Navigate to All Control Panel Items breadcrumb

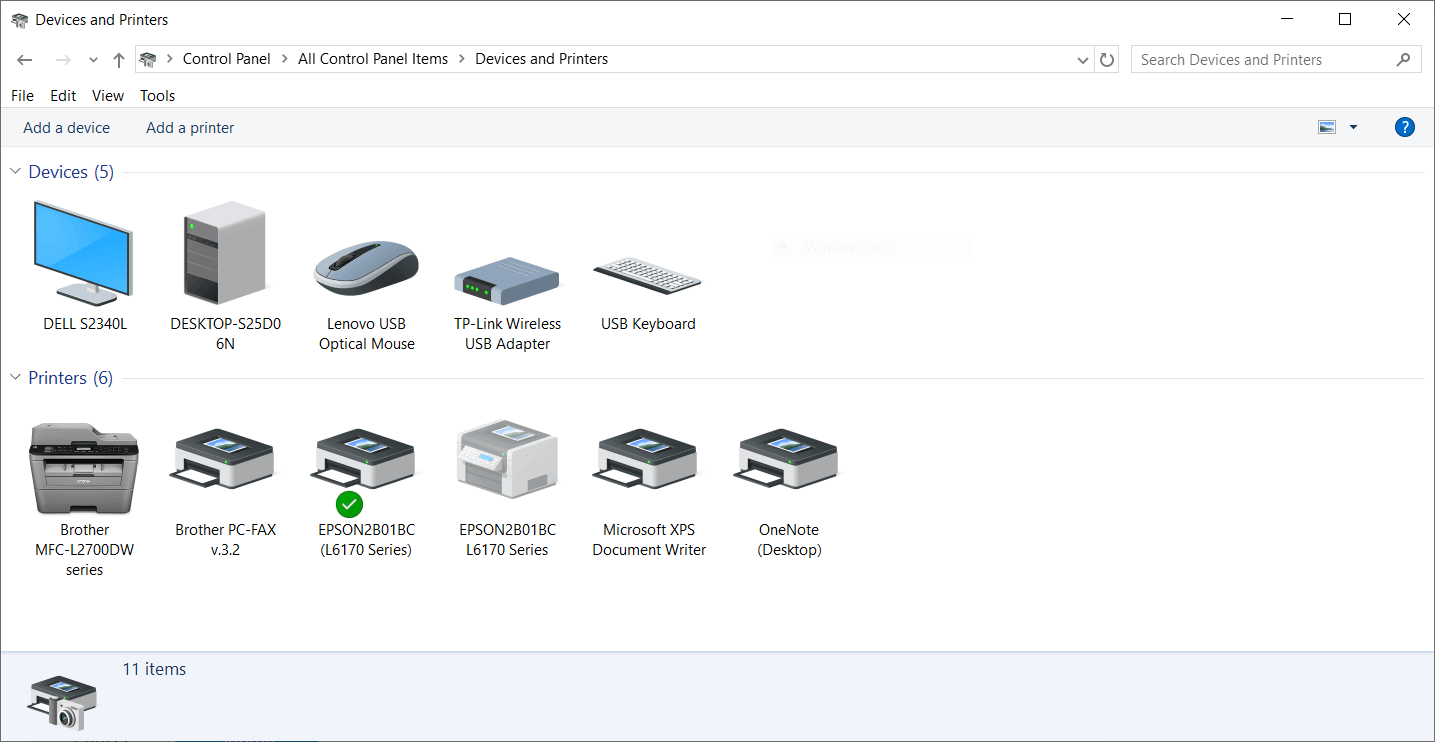tap(373, 59)
